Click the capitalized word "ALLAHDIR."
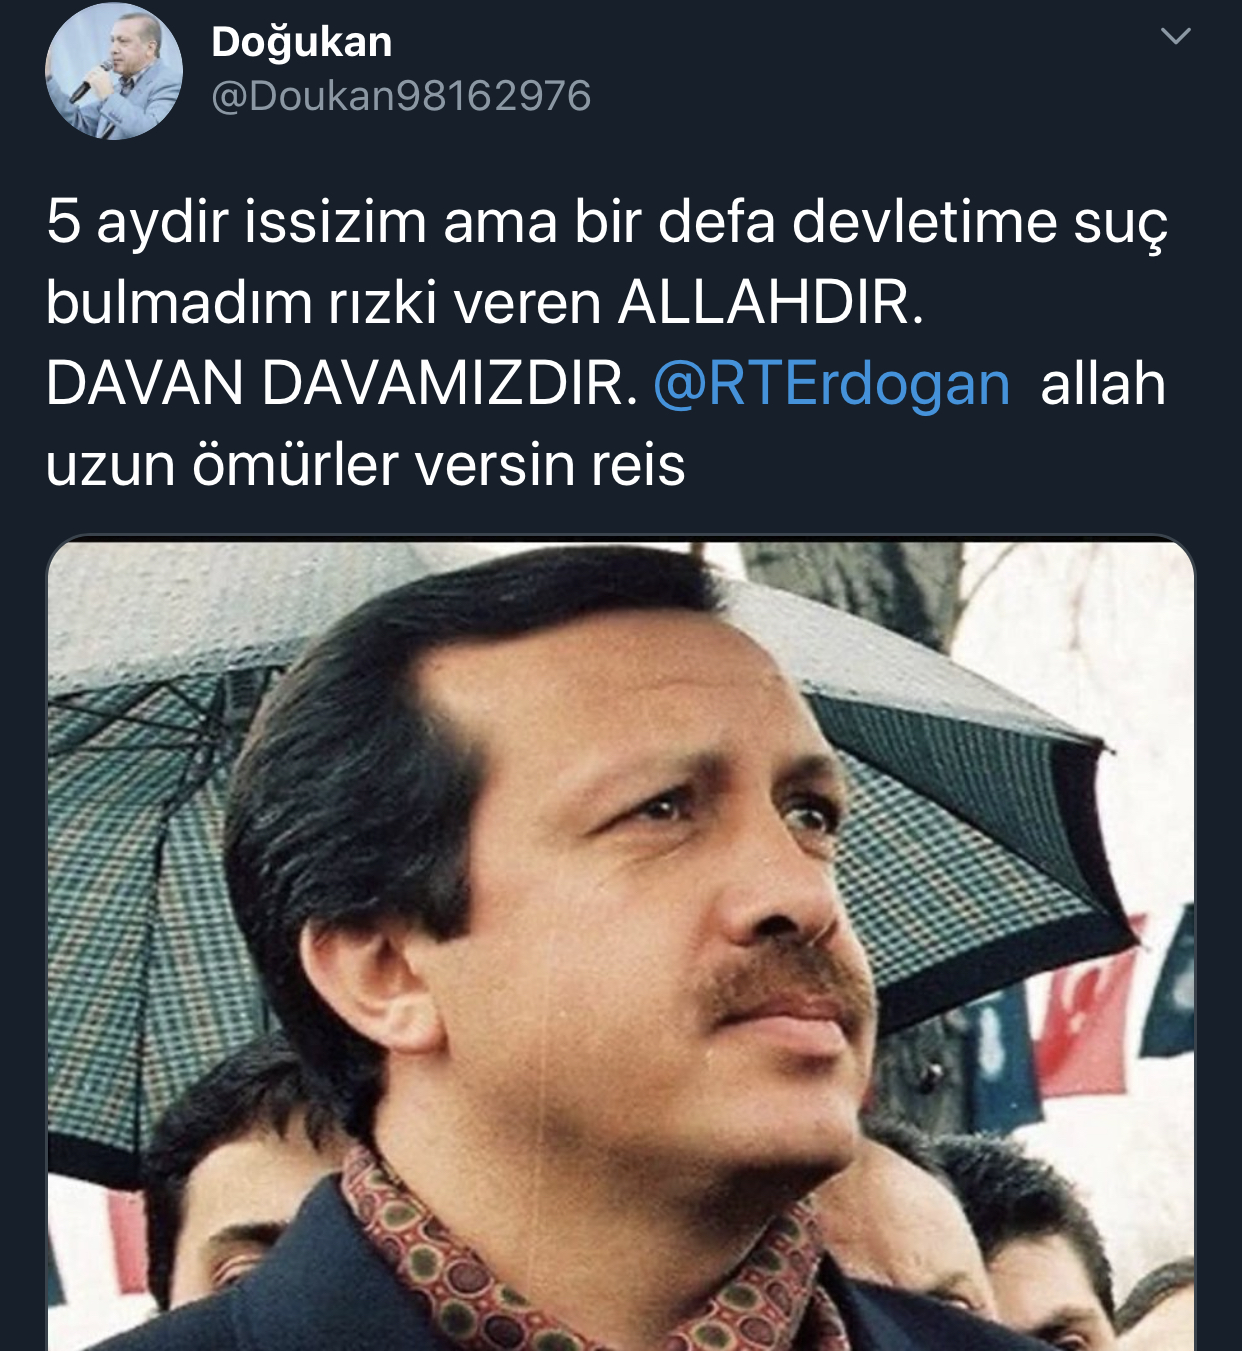The height and width of the screenshot is (1351, 1242). pyautogui.click(x=770, y=303)
